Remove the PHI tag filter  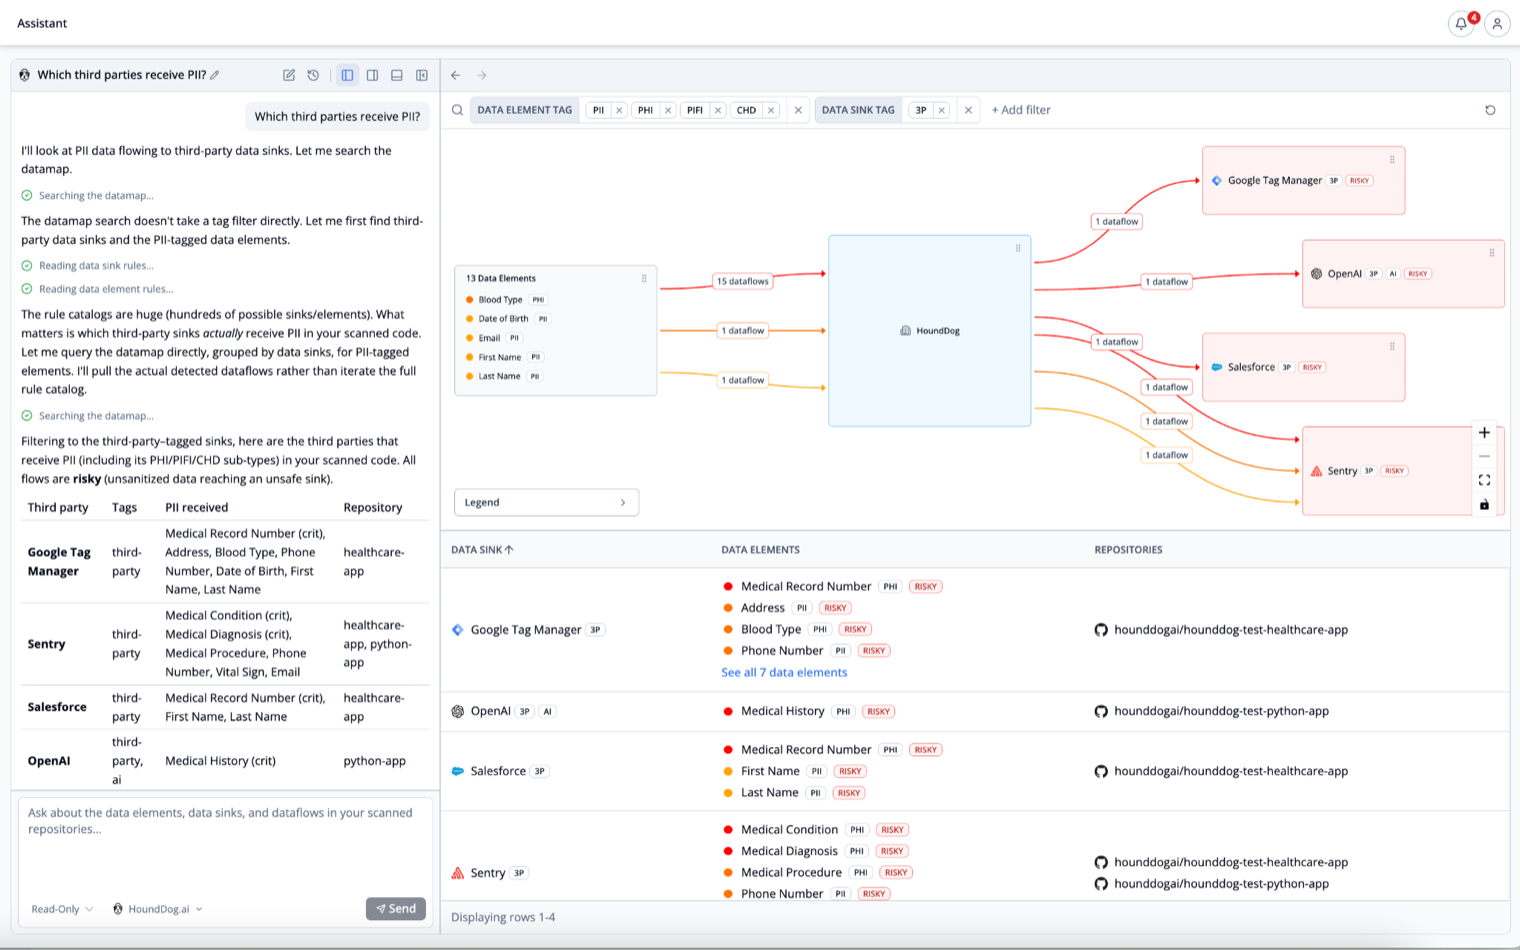668,110
